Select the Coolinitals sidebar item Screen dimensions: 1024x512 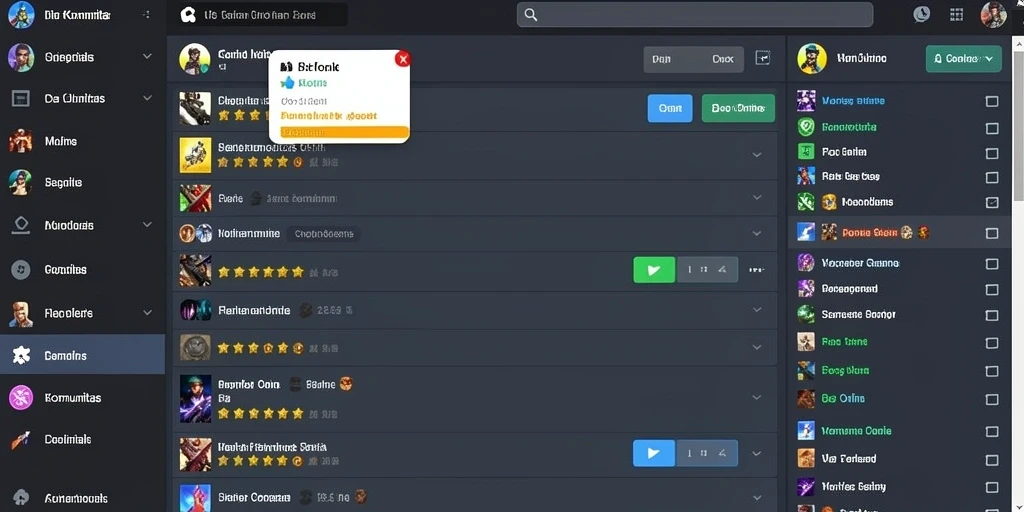click(x=82, y=440)
